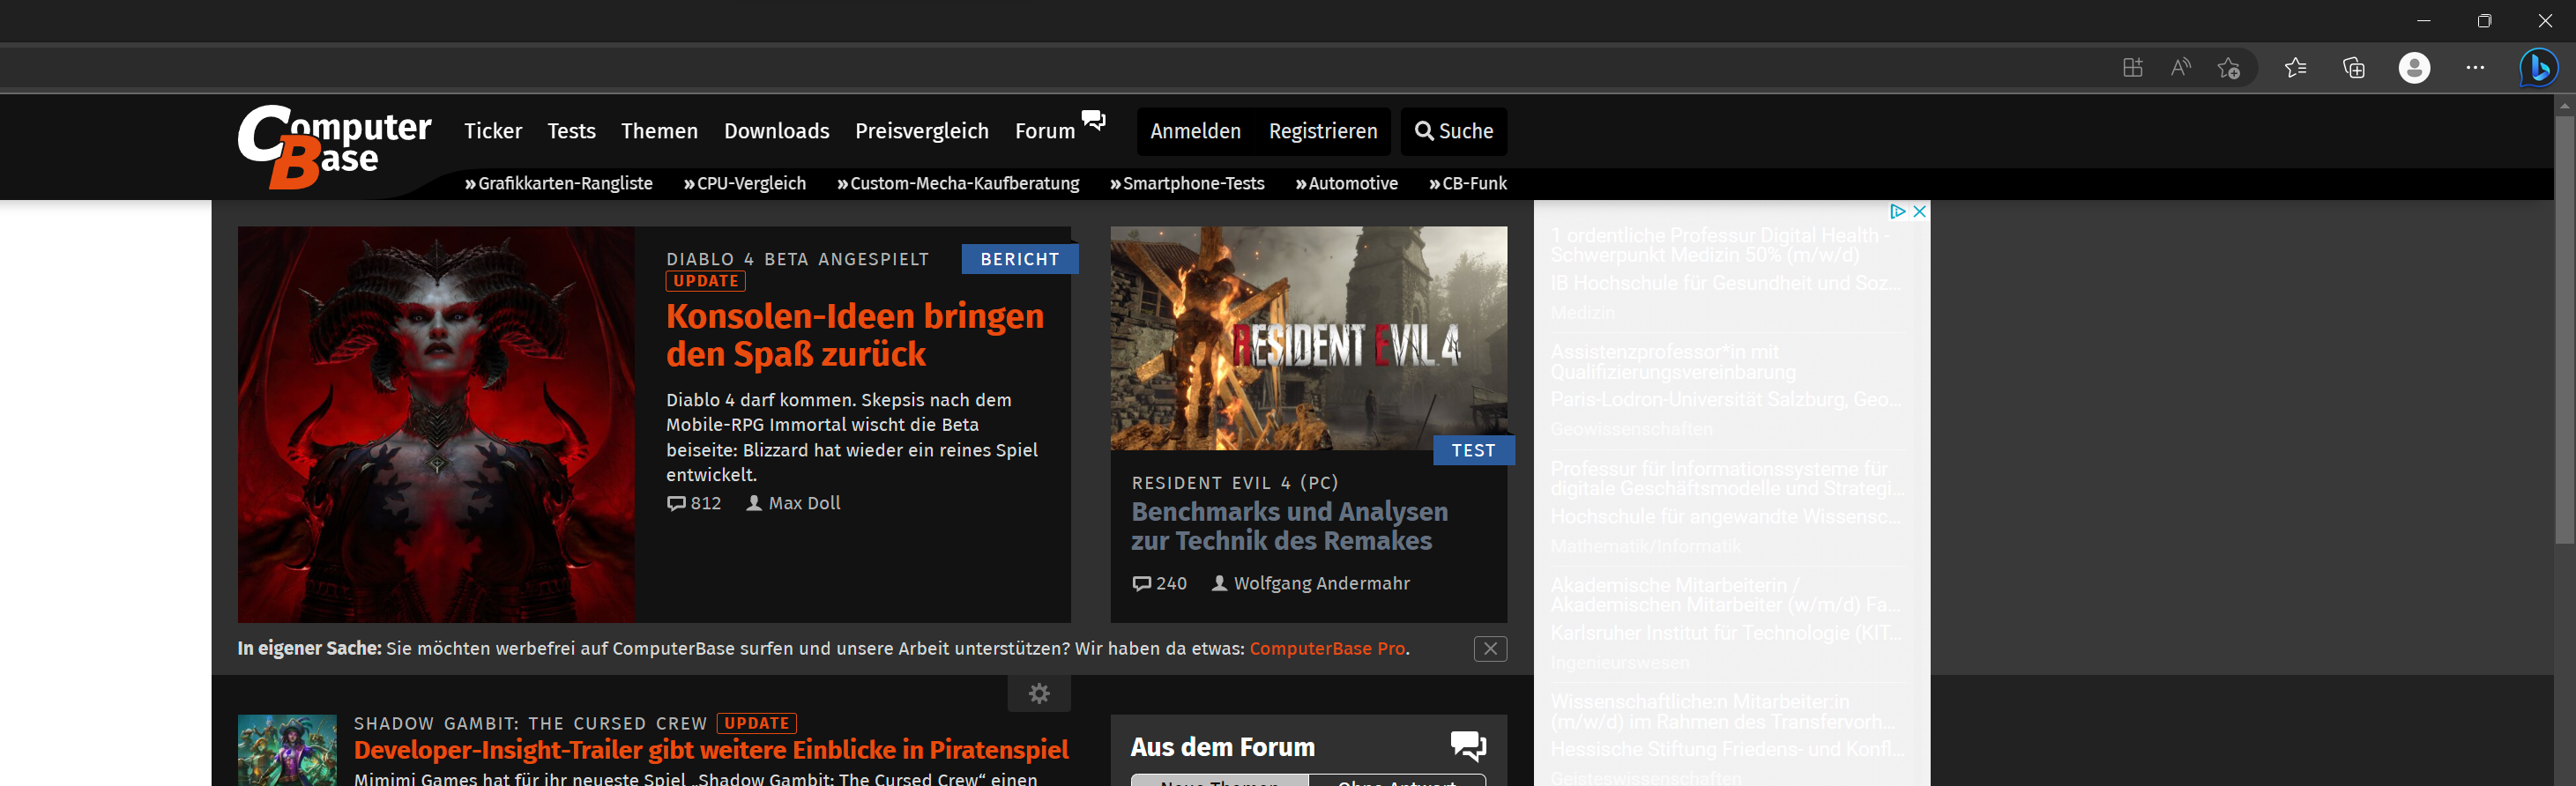Open Smartphone-Tests link
2576x786 pixels.
pyautogui.click(x=1187, y=183)
